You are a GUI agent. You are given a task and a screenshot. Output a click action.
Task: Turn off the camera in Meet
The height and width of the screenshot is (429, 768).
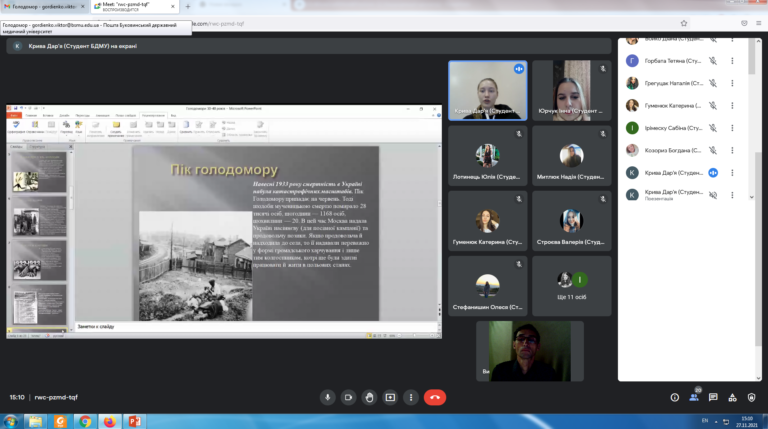348,397
